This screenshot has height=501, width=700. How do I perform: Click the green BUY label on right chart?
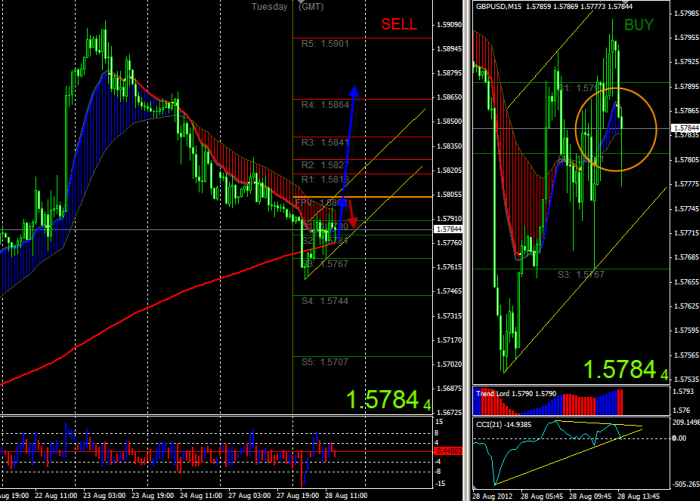(639, 25)
